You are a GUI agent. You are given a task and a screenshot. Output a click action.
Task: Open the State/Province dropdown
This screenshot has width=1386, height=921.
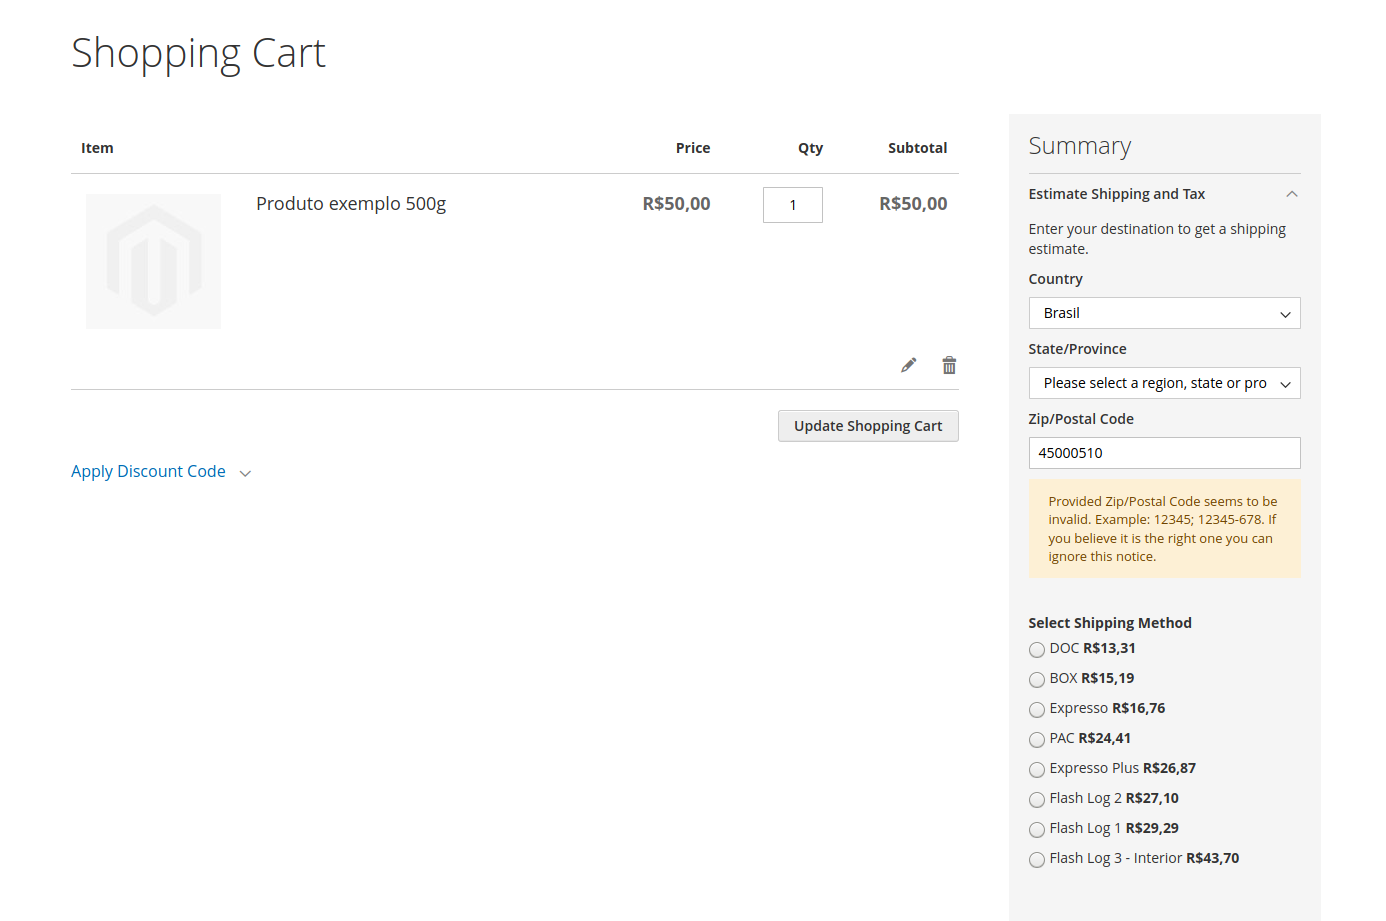(1164, 383)
